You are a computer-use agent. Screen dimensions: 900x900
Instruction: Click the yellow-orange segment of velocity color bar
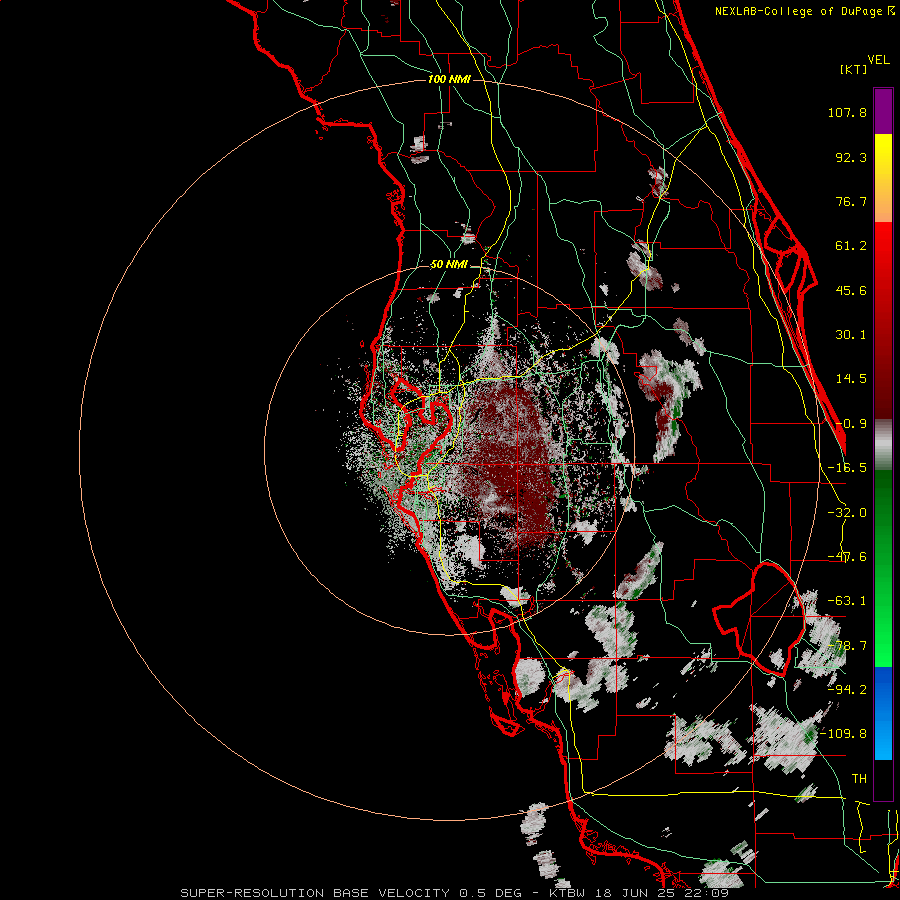[883, 178]
